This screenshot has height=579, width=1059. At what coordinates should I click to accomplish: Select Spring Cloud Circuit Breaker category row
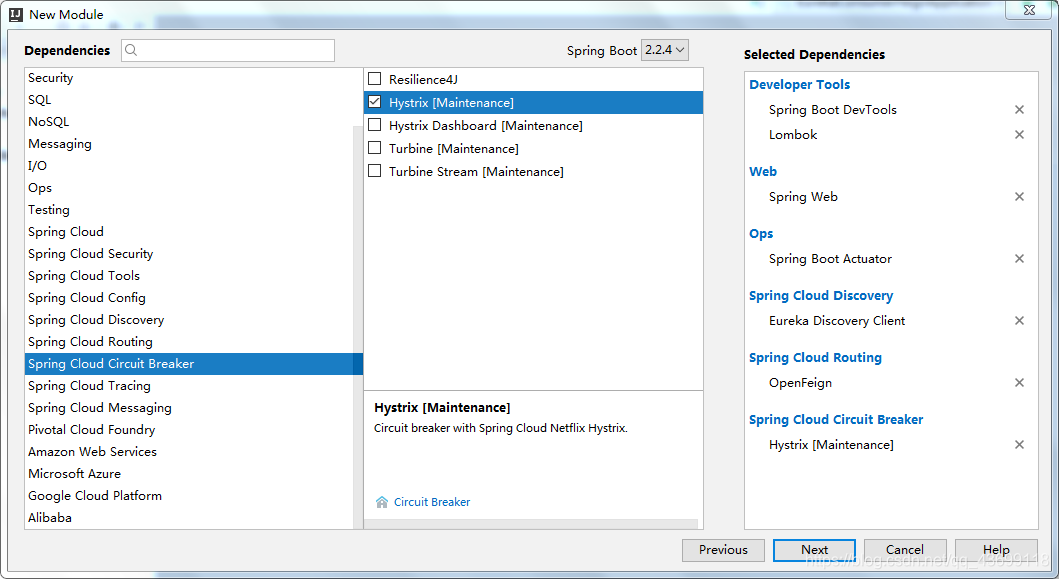(194, 363)
